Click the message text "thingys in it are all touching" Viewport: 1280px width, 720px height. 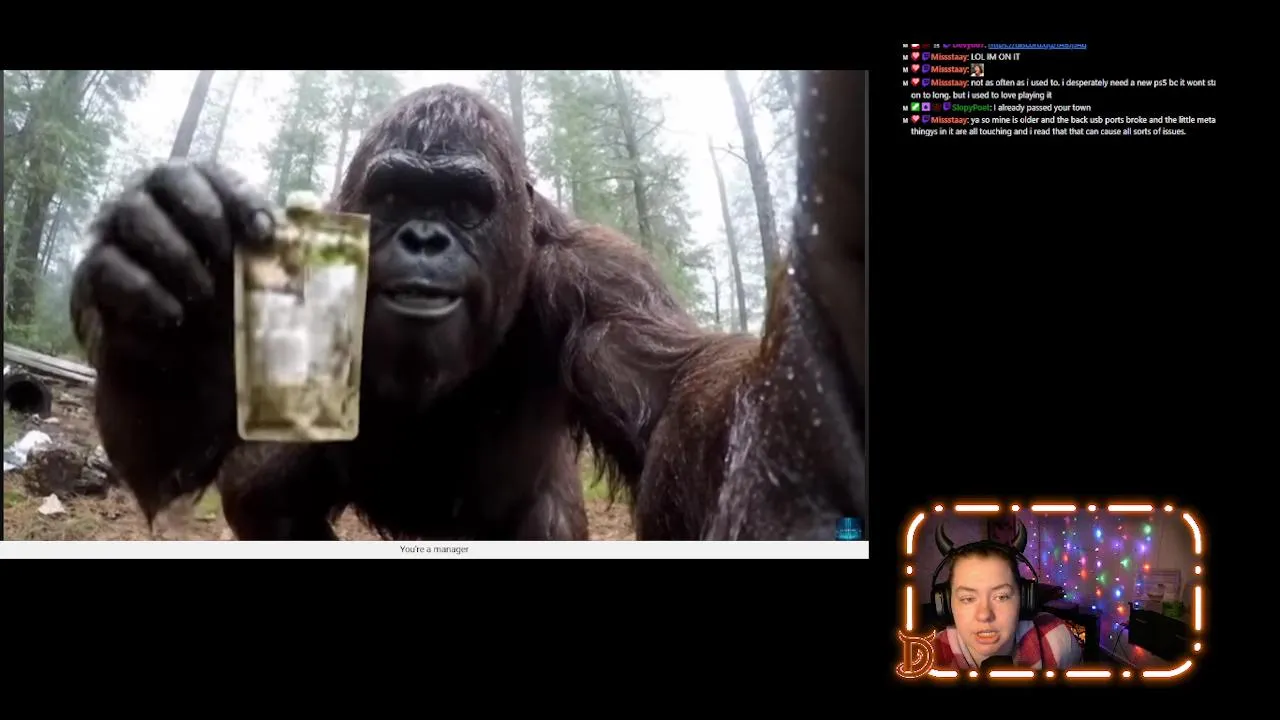coord(961,131)
